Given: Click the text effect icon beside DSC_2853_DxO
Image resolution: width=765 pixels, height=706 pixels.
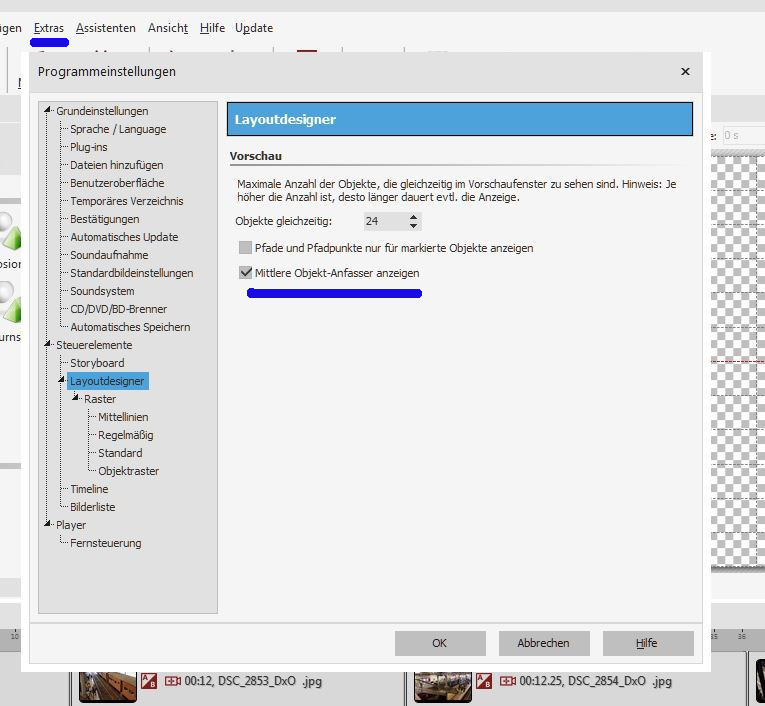Looking at the screenshot, I should coord(148,681).
